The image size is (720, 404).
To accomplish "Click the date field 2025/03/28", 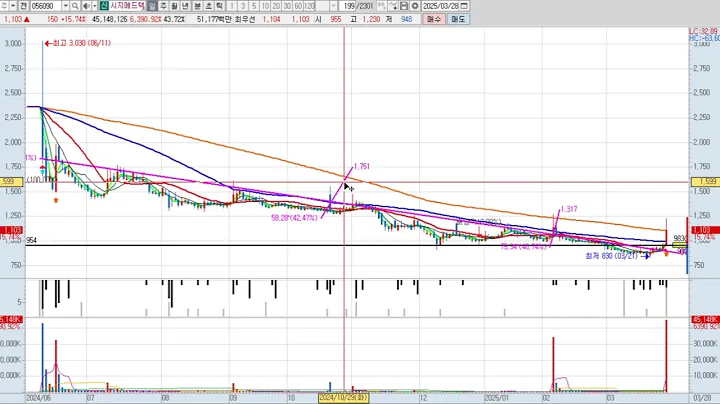I will [x=440, y=6].
